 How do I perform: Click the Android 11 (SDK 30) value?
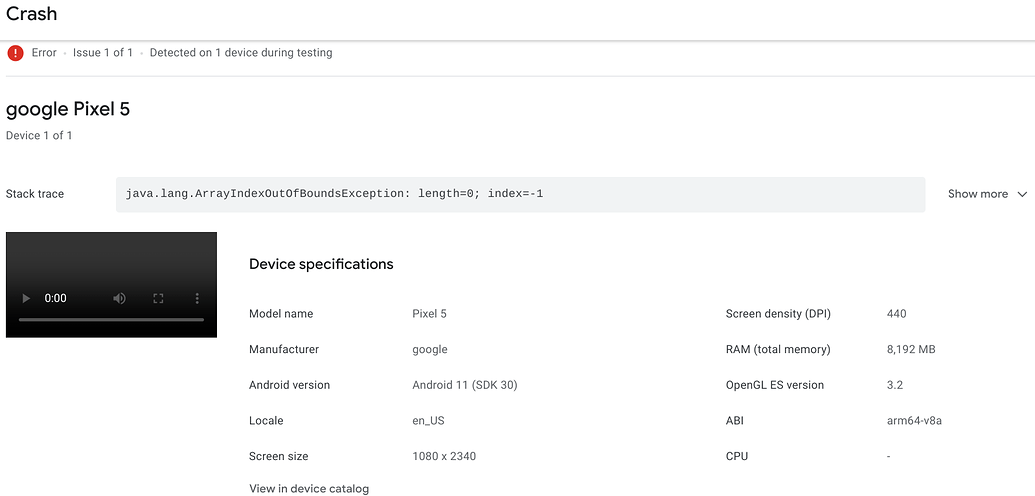[464, 385]
